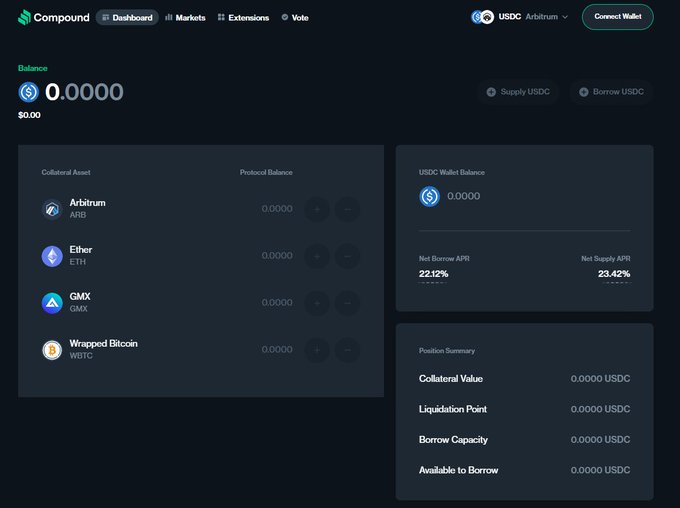Click the Collateral Asset column header
This screenshot has height=508, width=680.
click(66, 172)
